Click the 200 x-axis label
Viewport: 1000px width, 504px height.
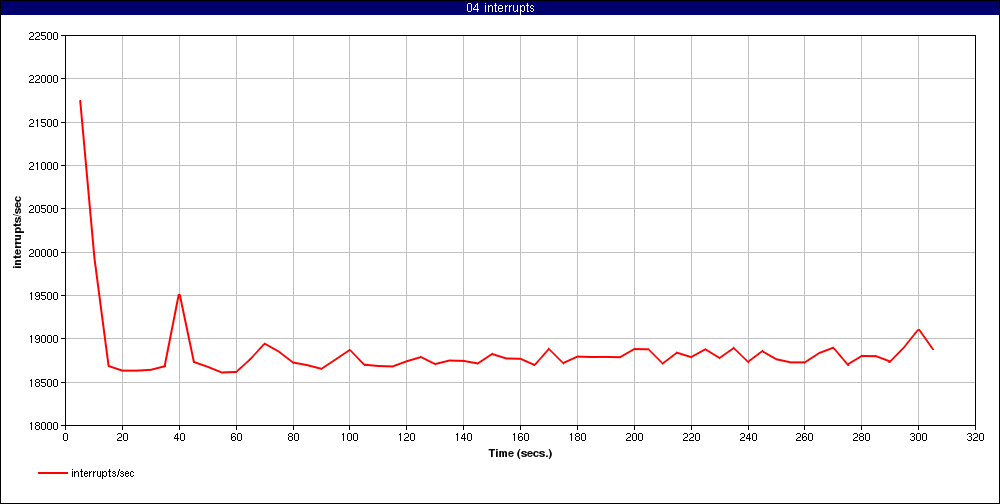[x=634, y=438]
